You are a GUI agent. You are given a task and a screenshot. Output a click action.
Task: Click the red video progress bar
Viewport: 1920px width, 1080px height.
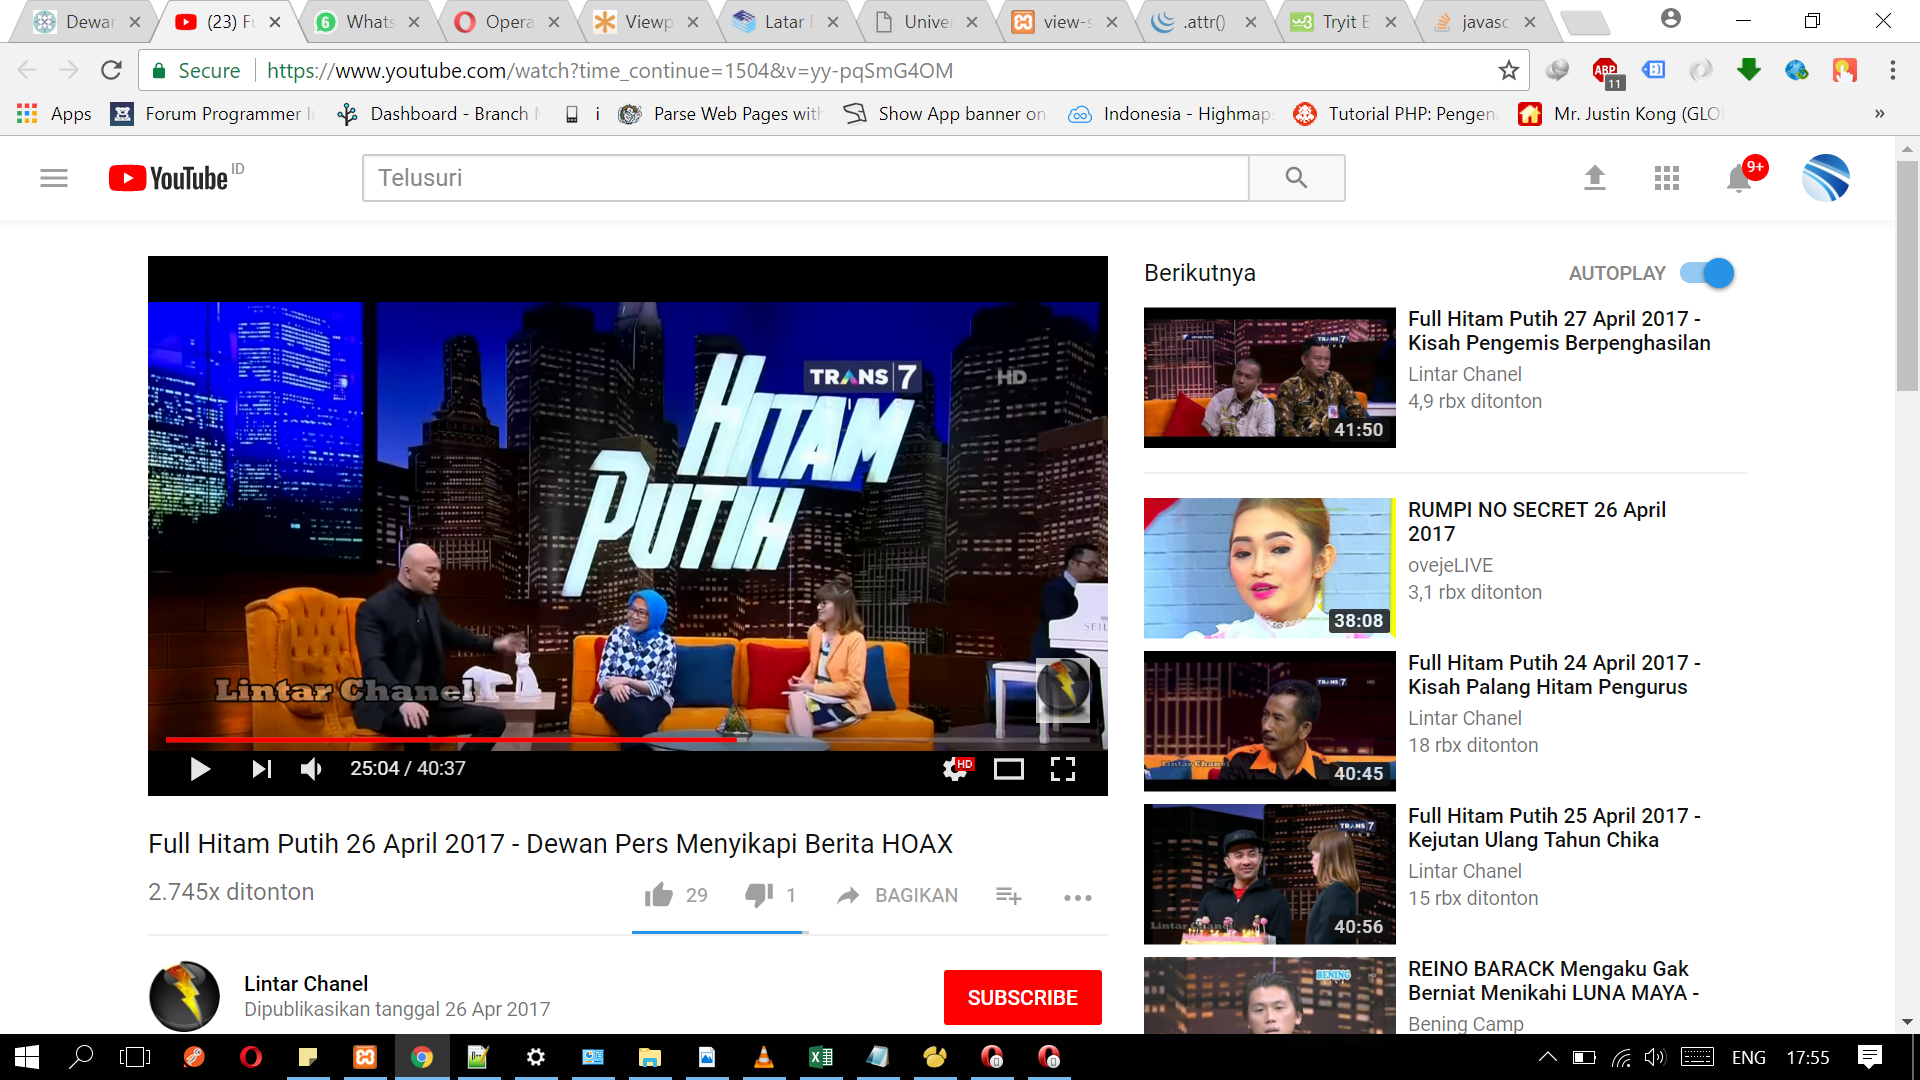coord(451,740)
